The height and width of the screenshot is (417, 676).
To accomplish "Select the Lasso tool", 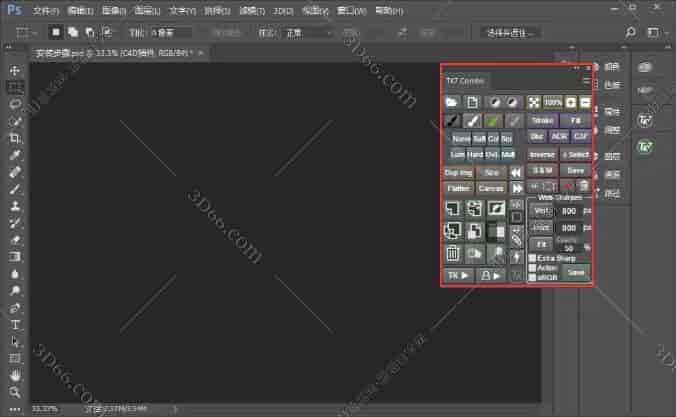I will point(15,103).
